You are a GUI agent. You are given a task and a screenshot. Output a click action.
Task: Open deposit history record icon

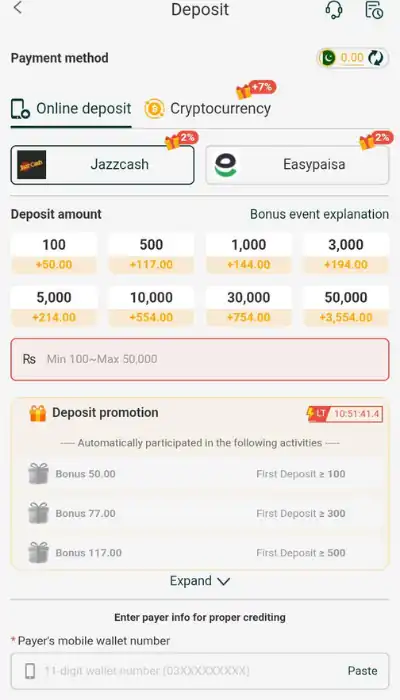374,10
